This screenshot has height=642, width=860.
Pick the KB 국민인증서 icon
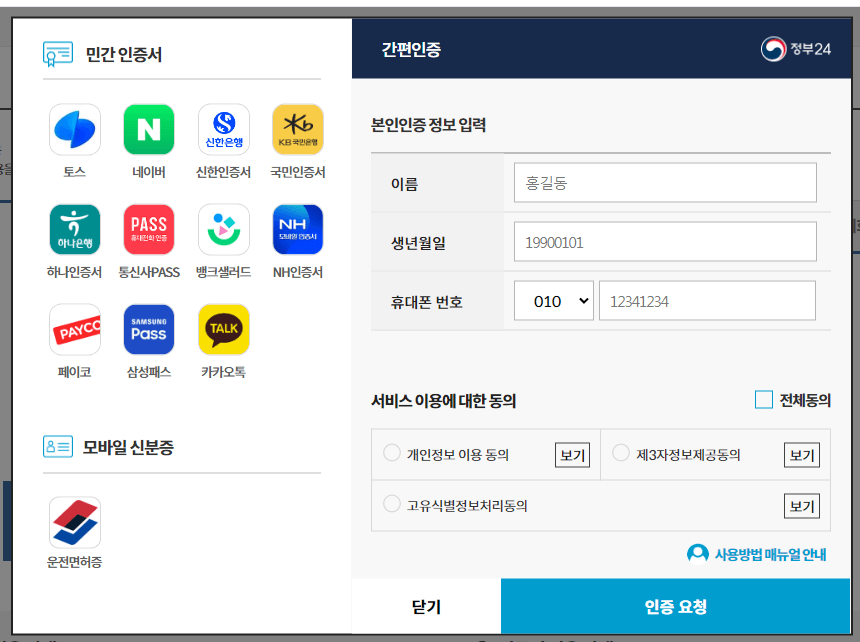tap(297, 128)
